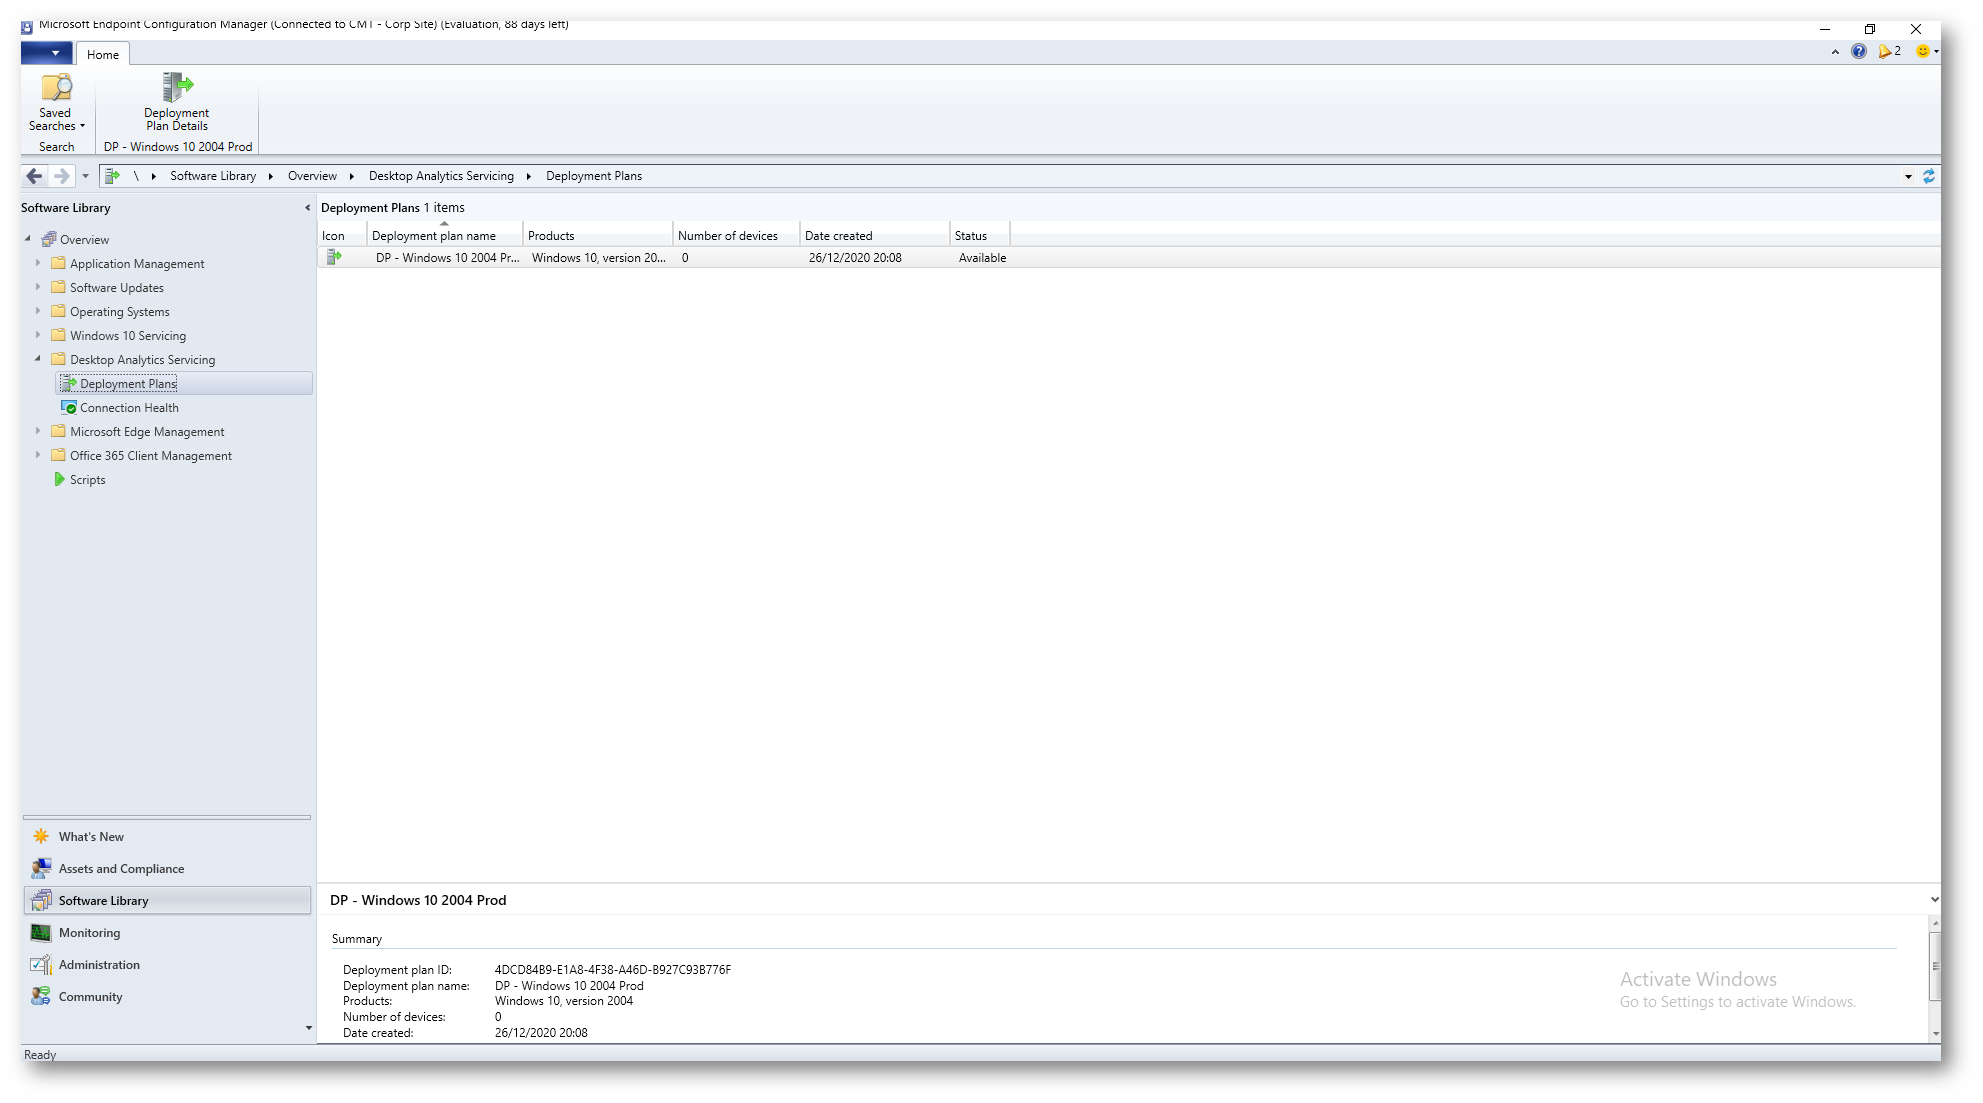Click Overview in breadcrumb
This screenshot has height=1103, width=1983.
[312, 176]
